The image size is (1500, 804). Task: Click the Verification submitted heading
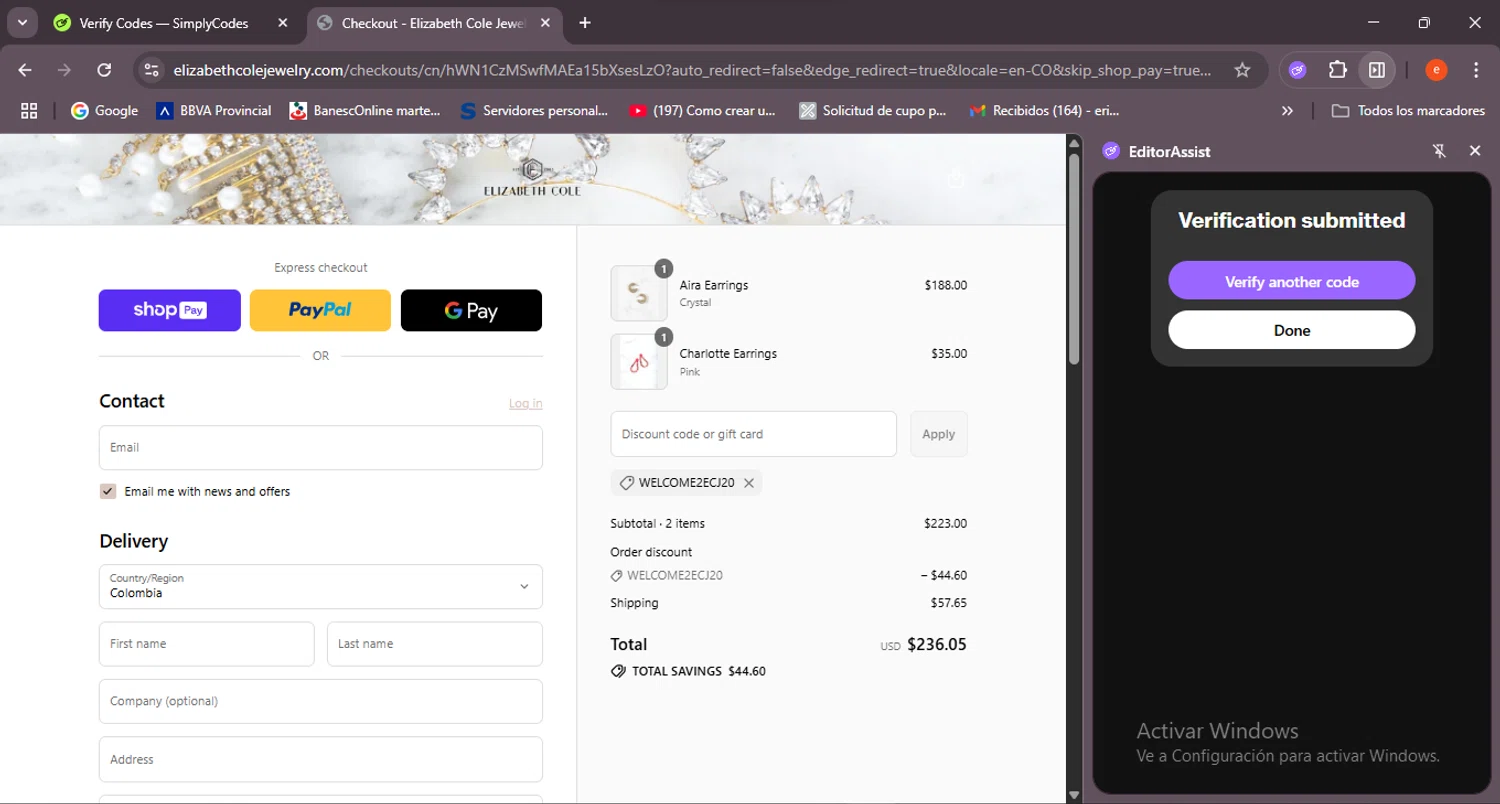[1292, 220]
